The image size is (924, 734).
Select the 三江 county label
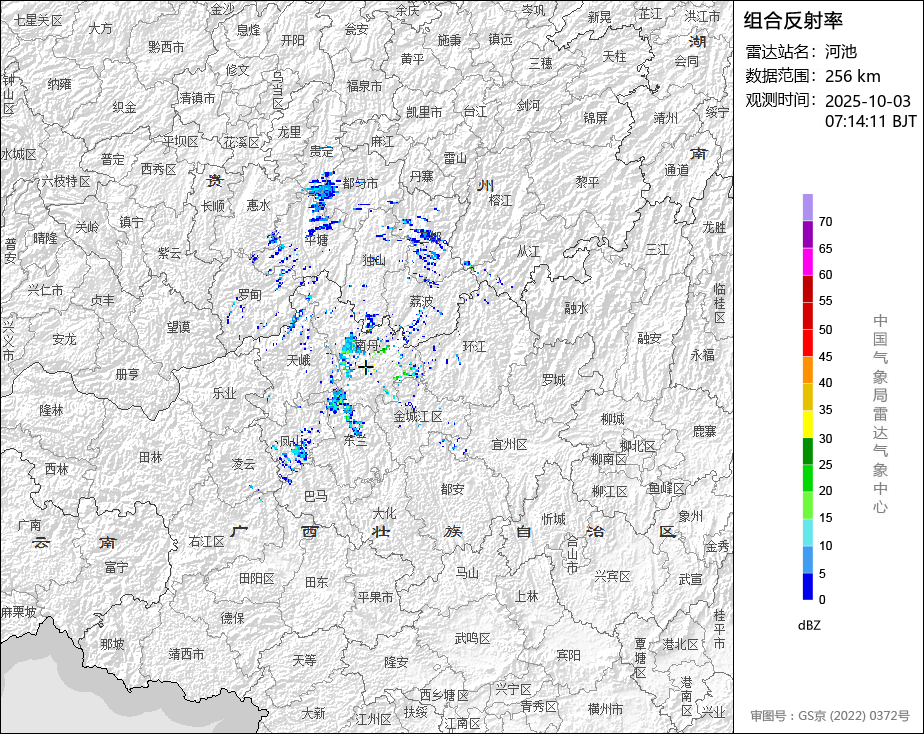point(656,249)
